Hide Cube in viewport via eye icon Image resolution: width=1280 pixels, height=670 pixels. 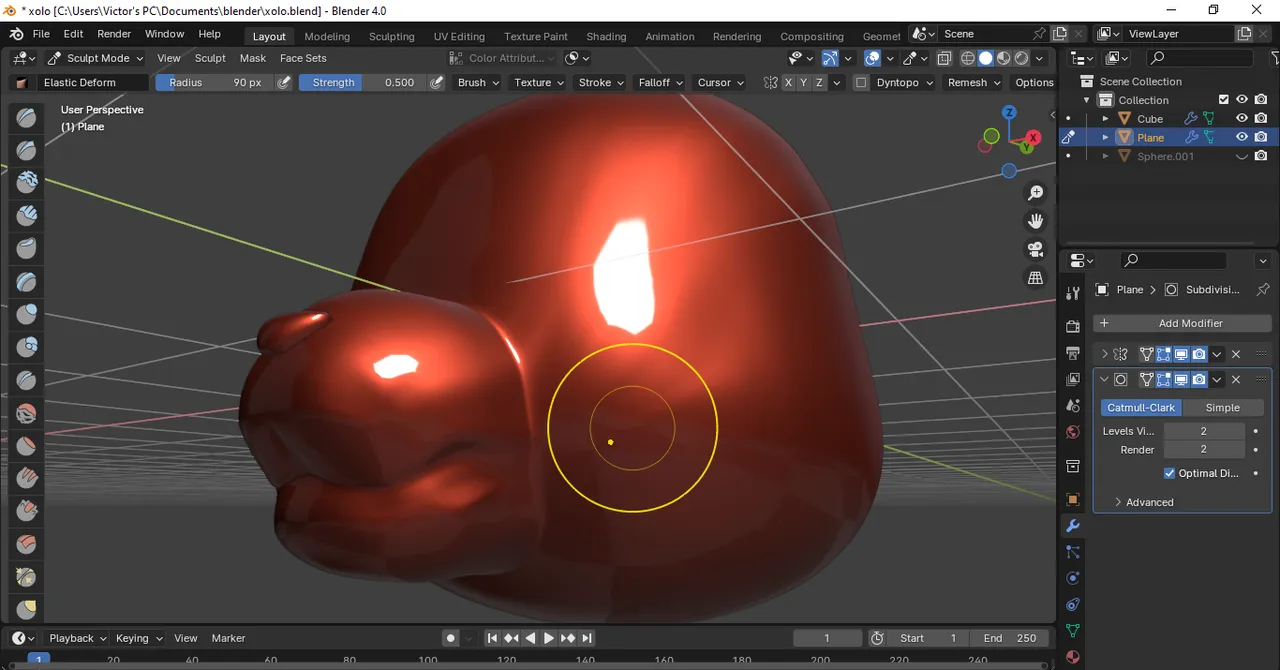[1242, 118]
